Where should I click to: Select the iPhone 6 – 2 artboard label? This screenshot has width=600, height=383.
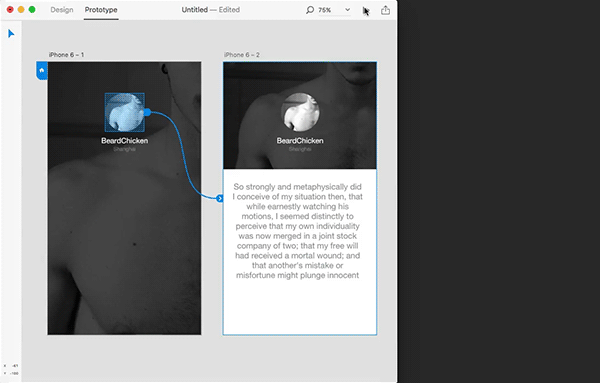(x=242, y=55)
